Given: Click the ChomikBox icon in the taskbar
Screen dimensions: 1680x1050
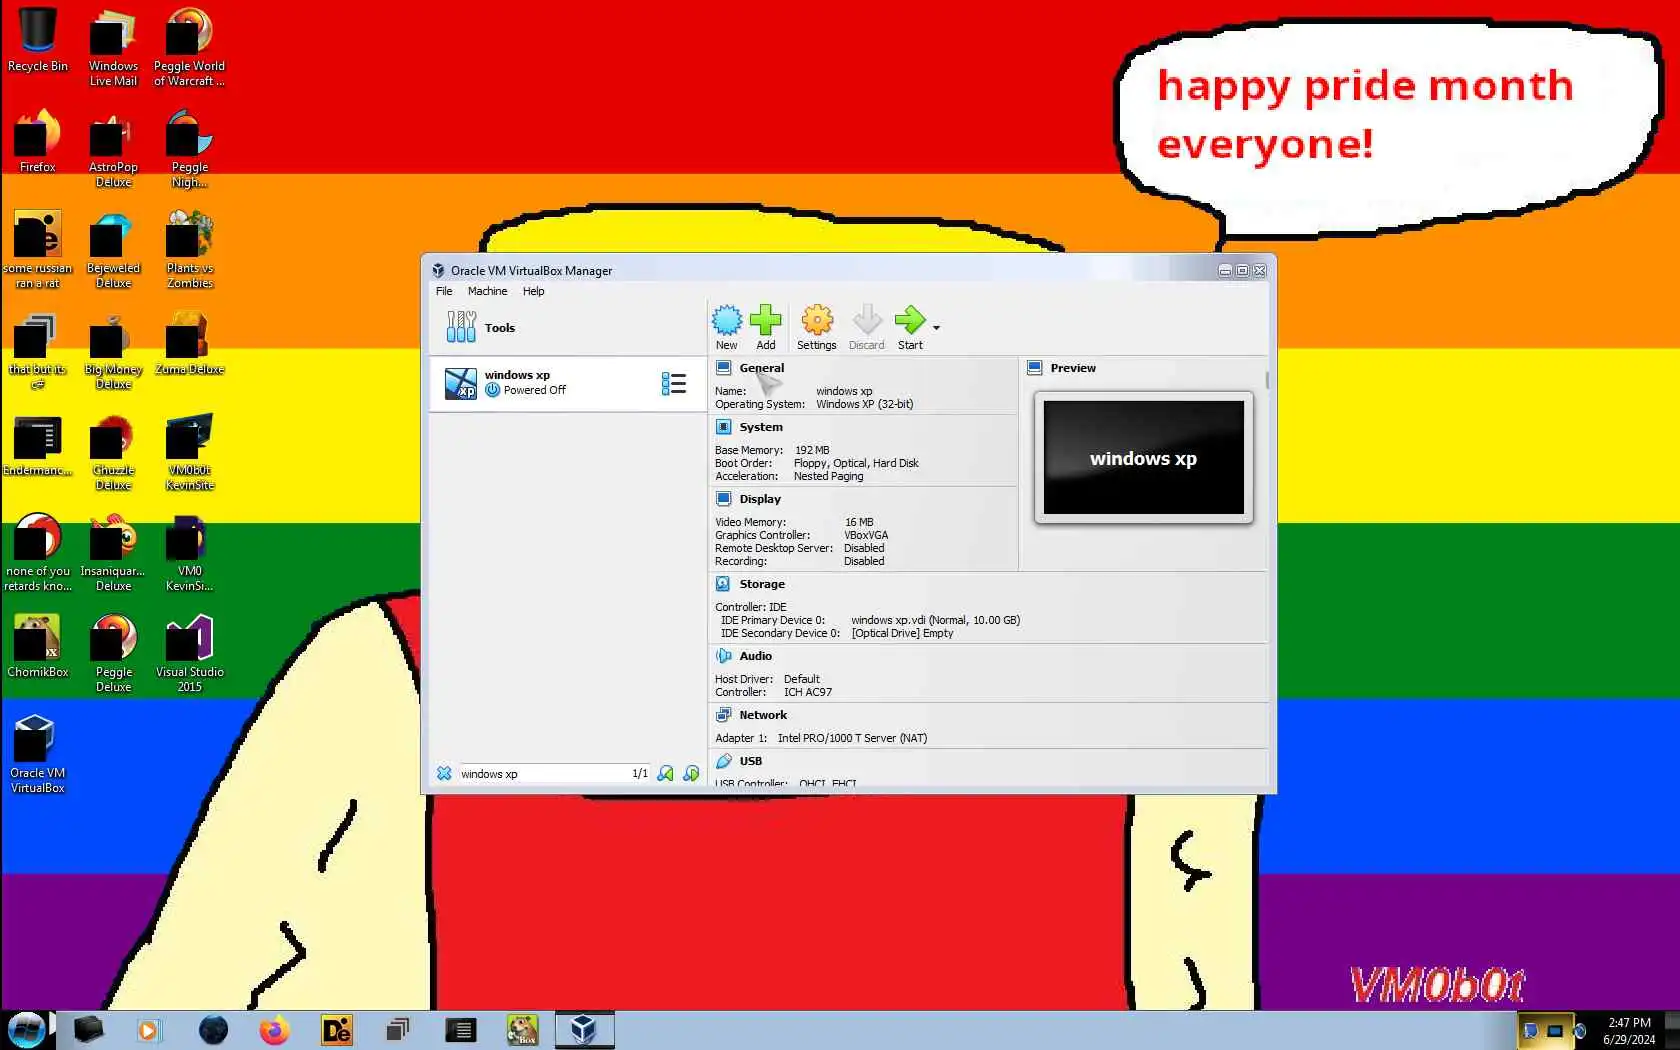Looking at the screenshot, I should tap(522, 1030).
